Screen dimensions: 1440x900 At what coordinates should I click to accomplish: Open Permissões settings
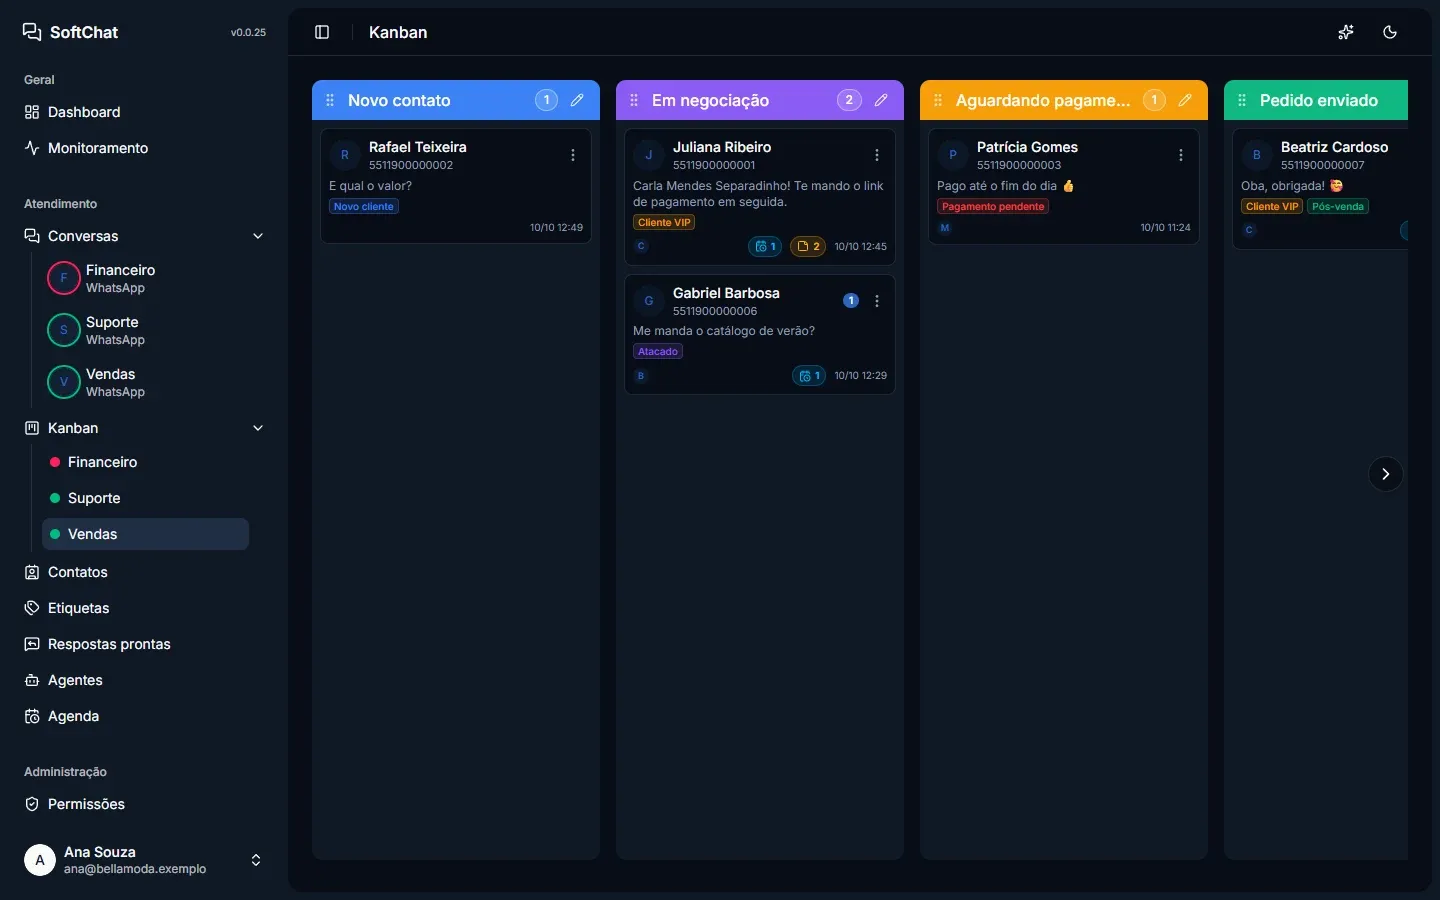coord(144,804)
